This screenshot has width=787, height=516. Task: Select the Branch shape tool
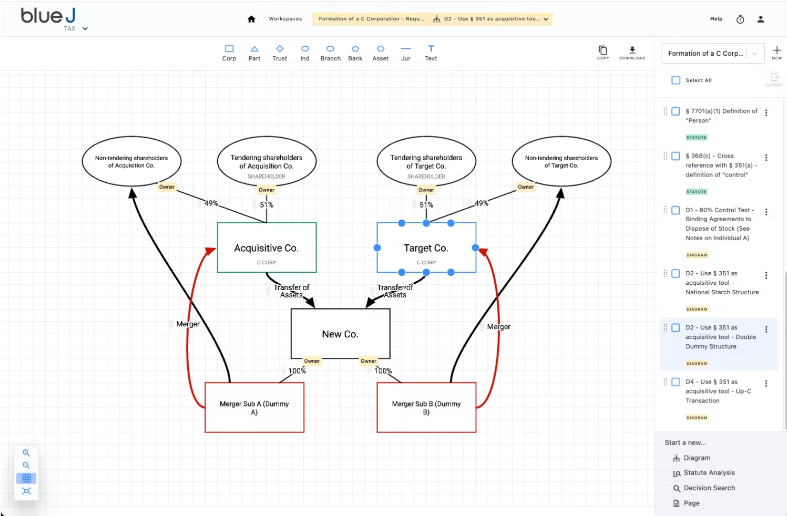(330, 53)
